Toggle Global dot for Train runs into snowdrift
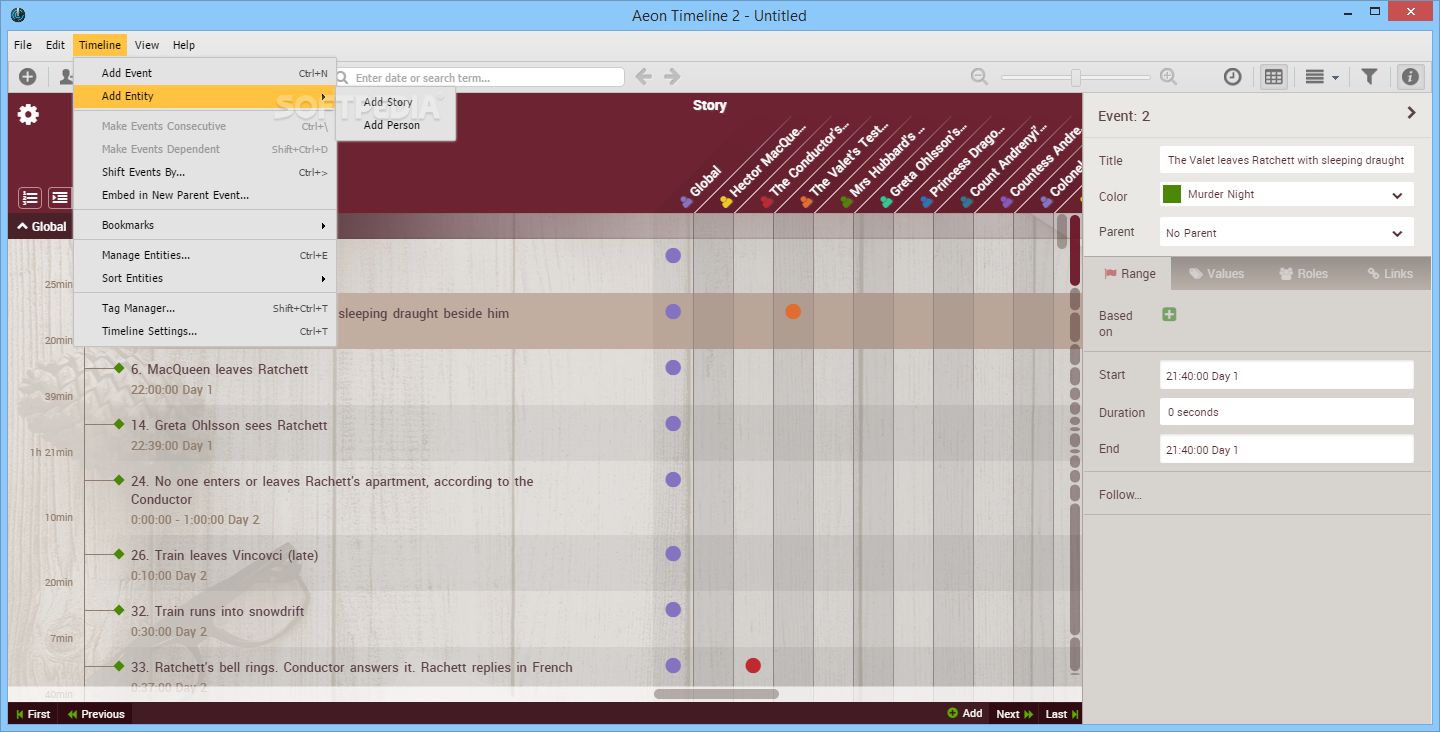The height and width of the screenshot is (732, 1440). tap(673, 609)
